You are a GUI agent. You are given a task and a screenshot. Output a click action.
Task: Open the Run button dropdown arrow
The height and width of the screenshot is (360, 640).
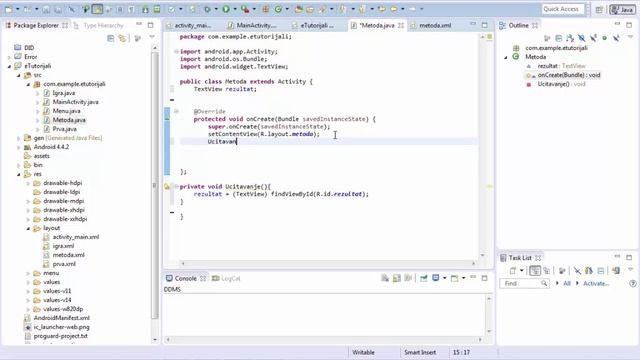click(235, 9)
